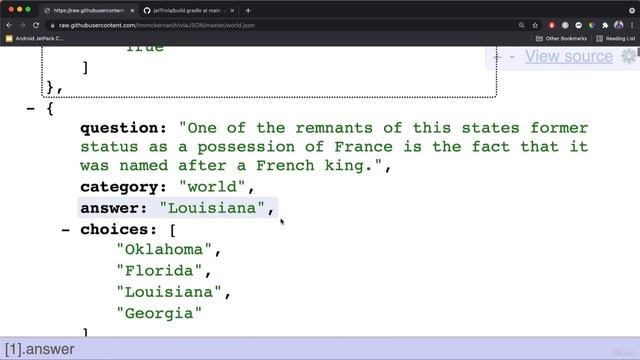Image resolution: width=640 pixels, height=360 pixels.
Task: Open the Chrome three-dot menu
Action: (632, 25)
